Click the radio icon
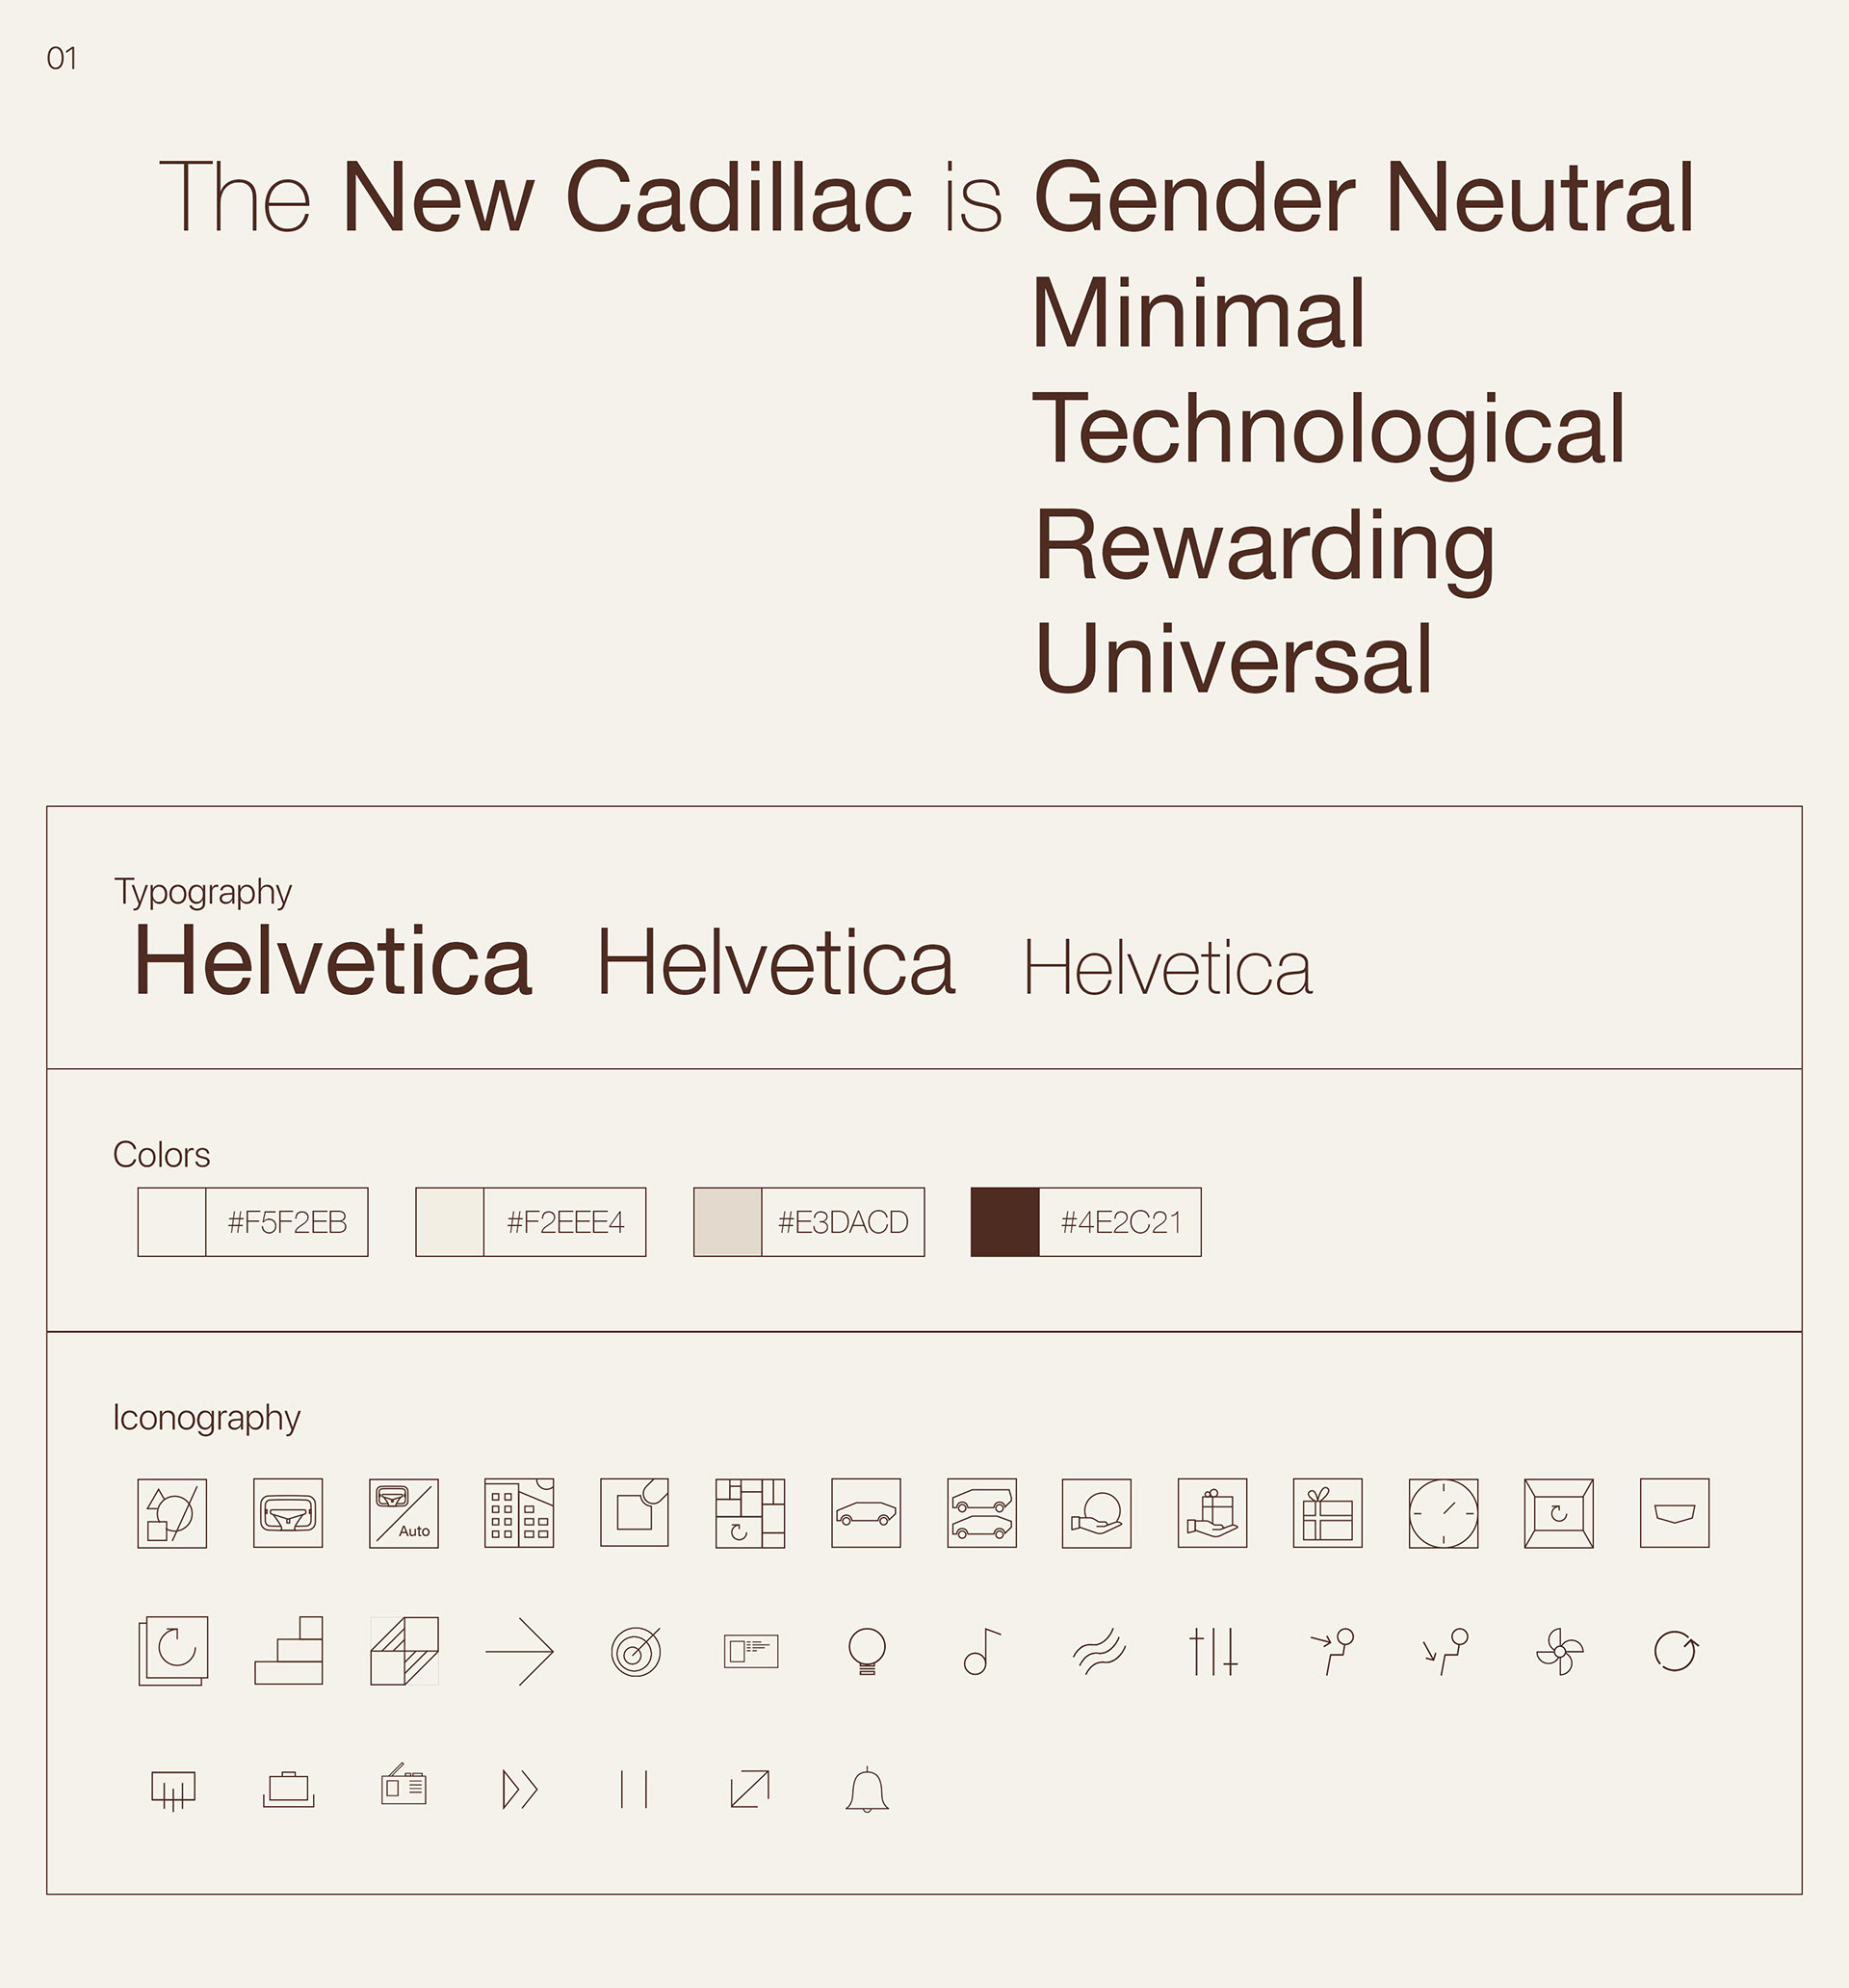 point(404,1787)
